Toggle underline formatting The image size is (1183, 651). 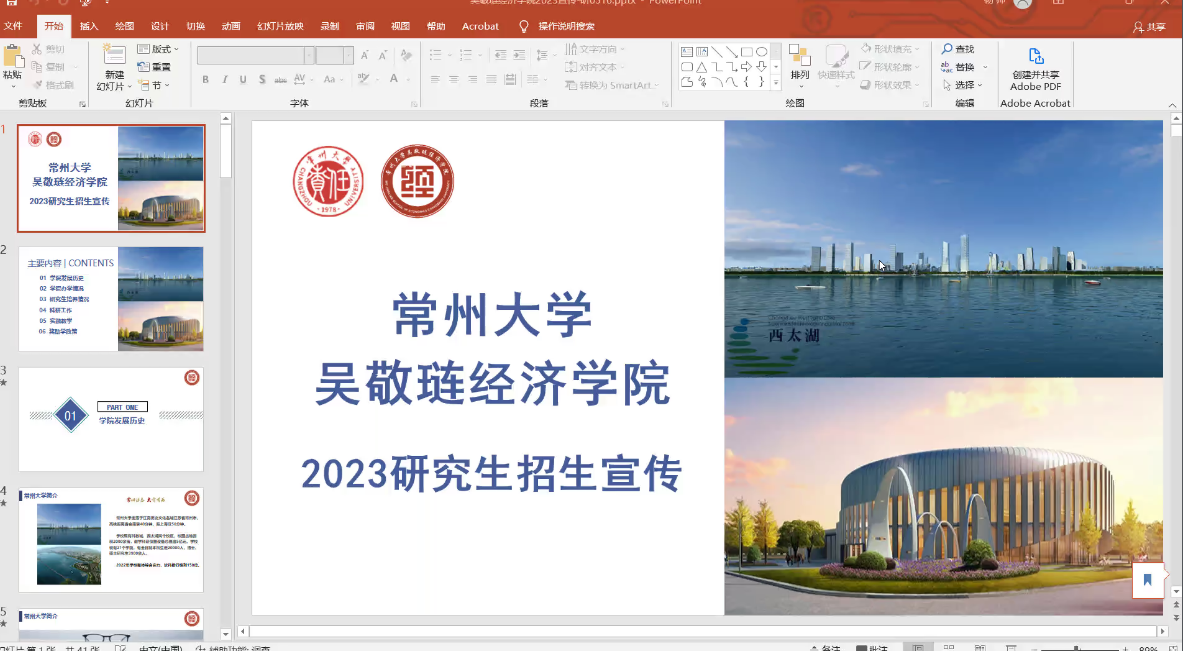click(x=243, y=80)
